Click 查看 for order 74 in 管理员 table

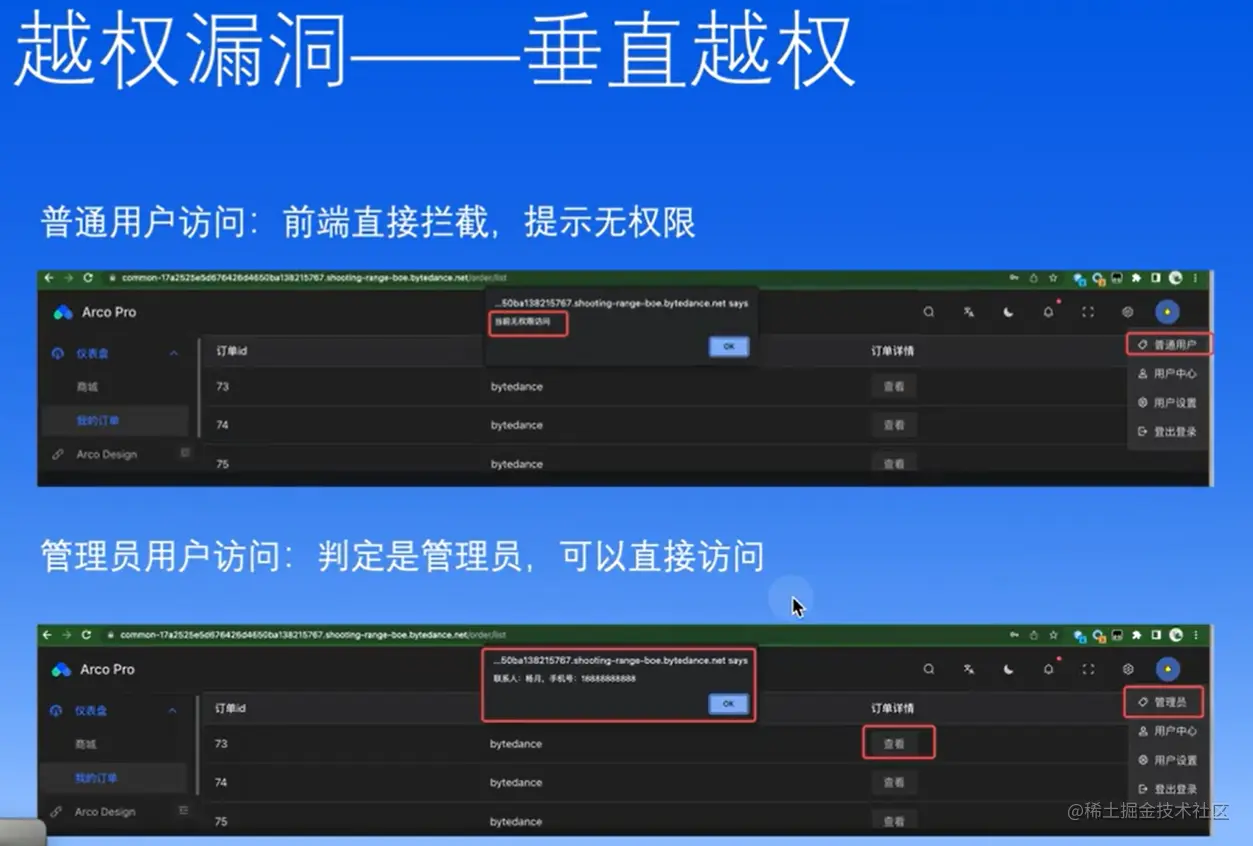(x=894, y=782)
